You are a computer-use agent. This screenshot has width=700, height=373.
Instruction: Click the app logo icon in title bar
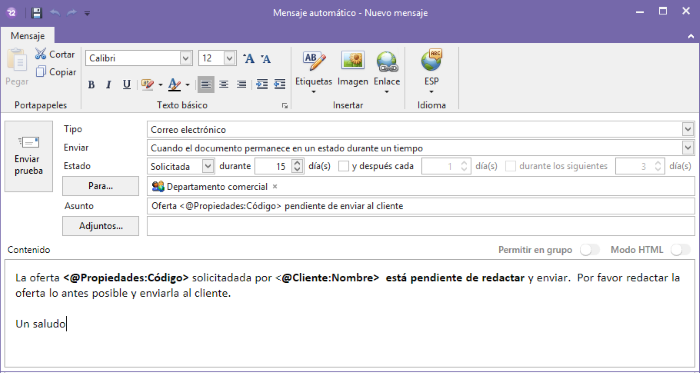coord(12,12)
